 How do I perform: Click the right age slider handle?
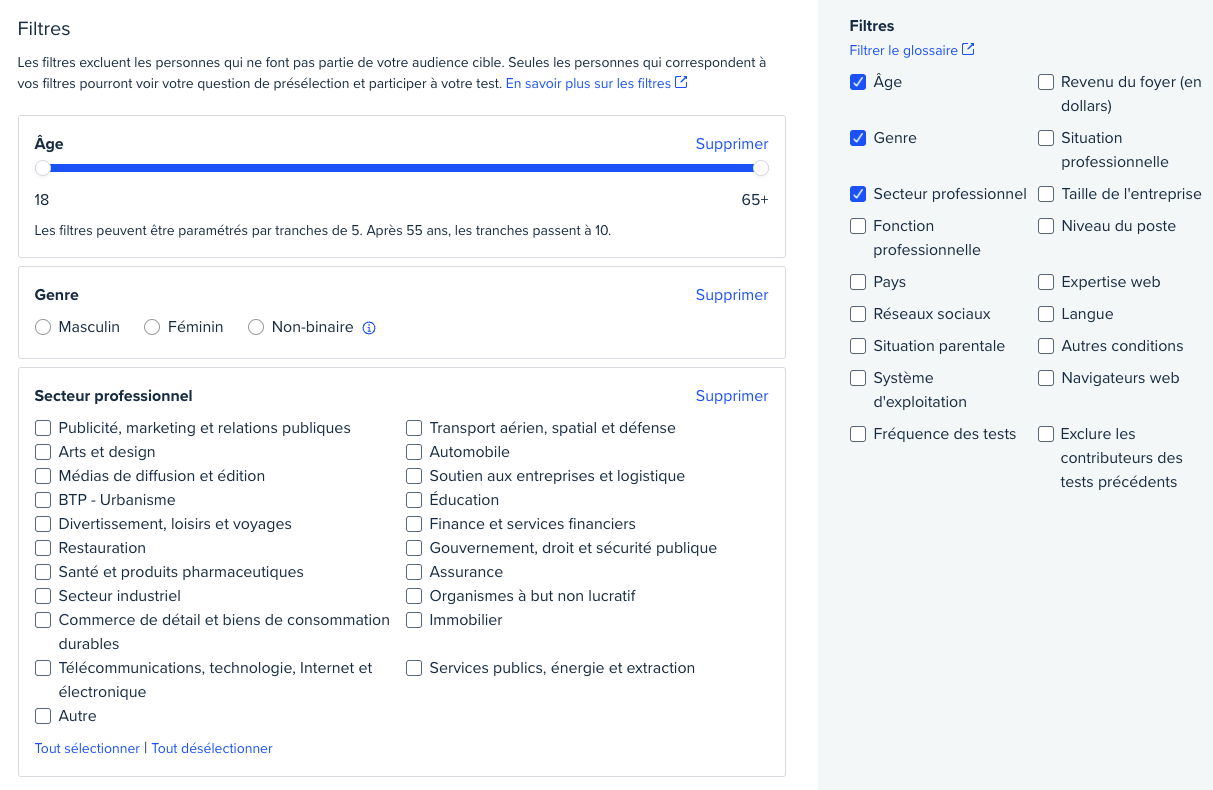tap(761, 168)
